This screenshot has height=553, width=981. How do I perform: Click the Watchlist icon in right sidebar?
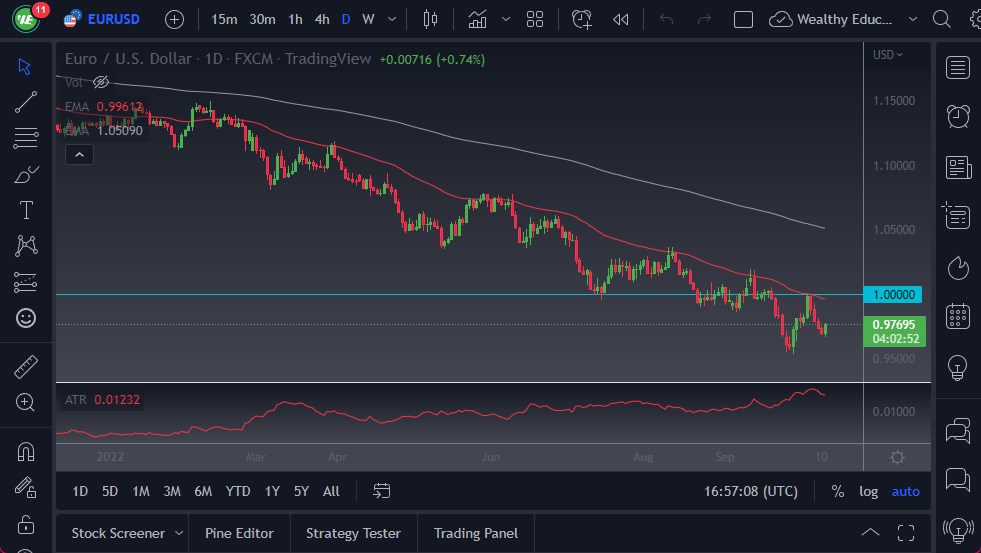tap(958, 67)
